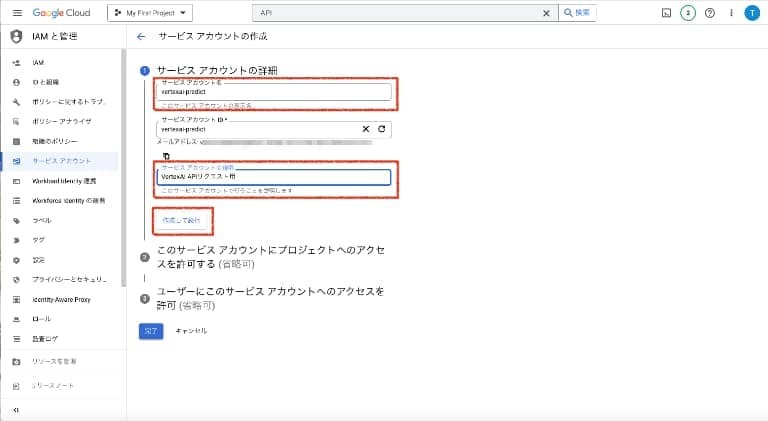Viewport: 768px width, 421px height.
Task: Open Workload Identity 連携 in the sidebar
Action: [x=61, y=181]
